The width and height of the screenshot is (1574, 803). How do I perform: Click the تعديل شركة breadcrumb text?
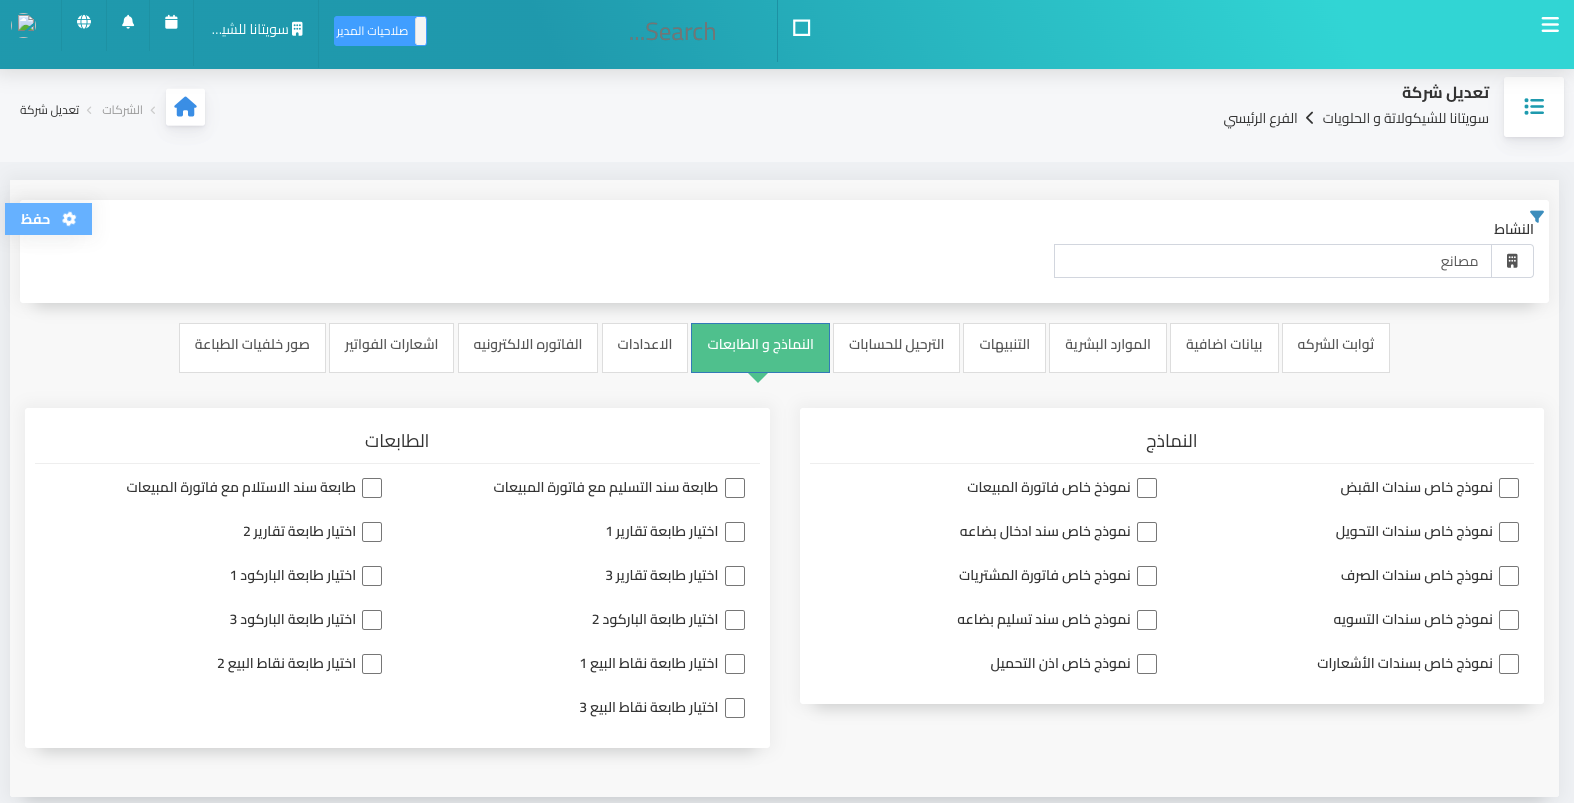point(49,110)
